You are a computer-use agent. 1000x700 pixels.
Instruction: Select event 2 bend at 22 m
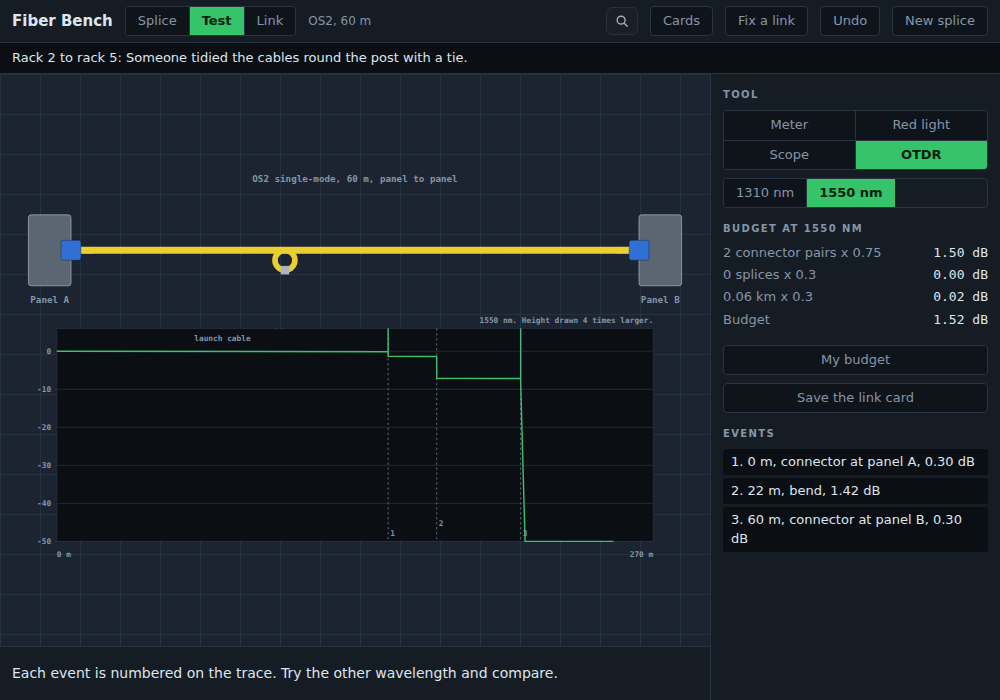(855, 491)
